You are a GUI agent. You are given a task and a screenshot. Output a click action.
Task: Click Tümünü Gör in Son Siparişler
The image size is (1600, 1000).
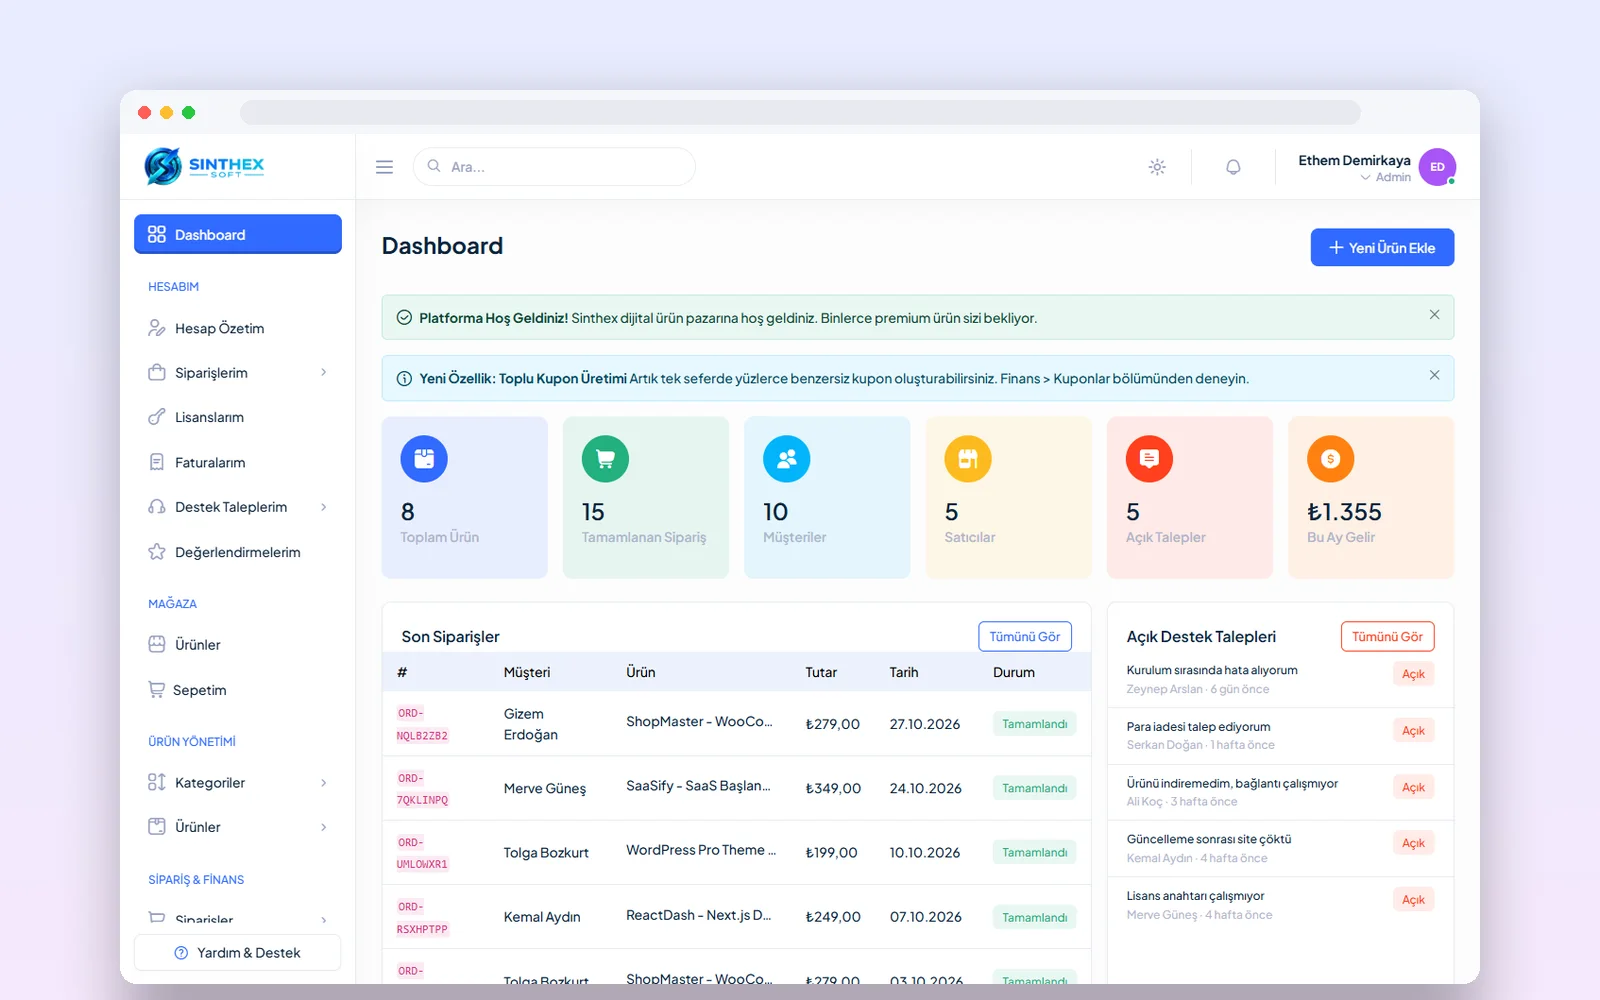coord(1025,636)
